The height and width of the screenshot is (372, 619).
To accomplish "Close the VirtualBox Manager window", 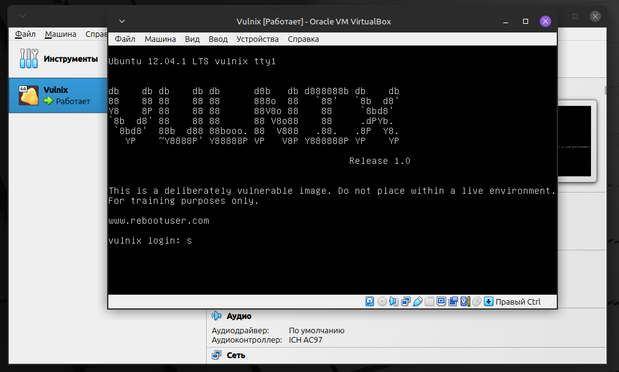I will point(595,16).
